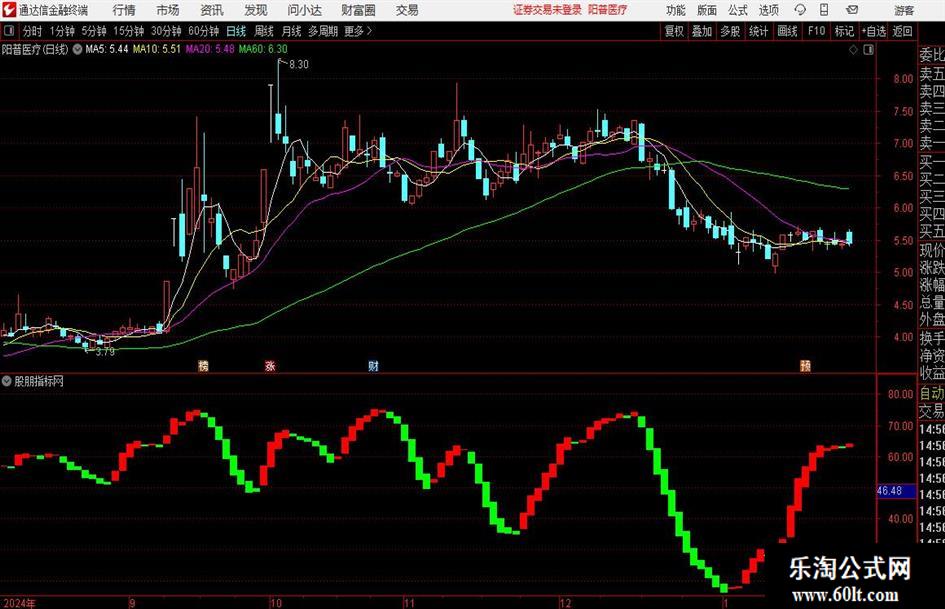945x609 pixels.
Task: Toggle the left sidebar panel icon
Action: 9,31
